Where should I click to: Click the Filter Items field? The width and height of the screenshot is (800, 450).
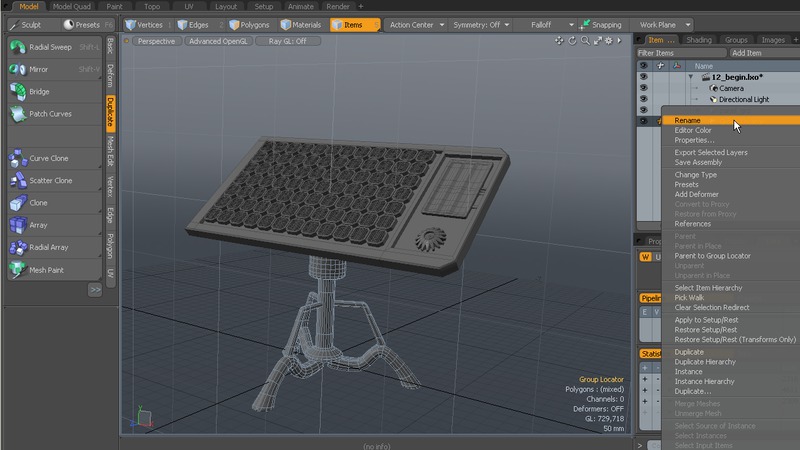pyautogui.click(x=681, y=53)
